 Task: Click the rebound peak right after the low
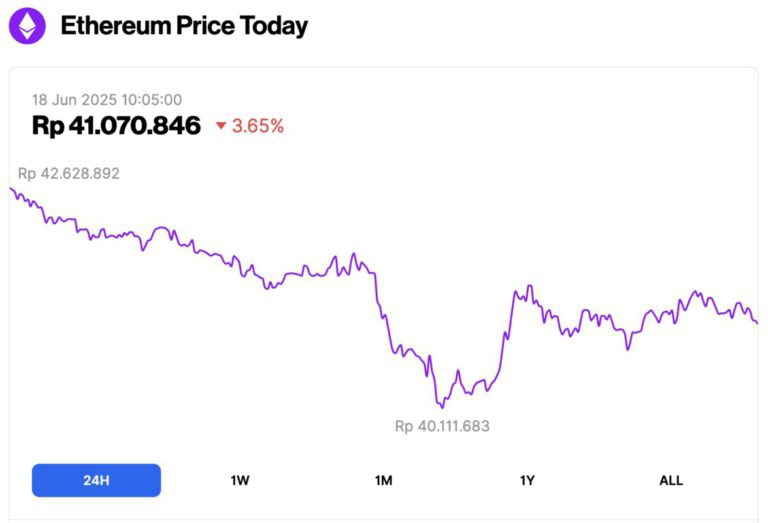pyautogui.click(x=529, y=285)
